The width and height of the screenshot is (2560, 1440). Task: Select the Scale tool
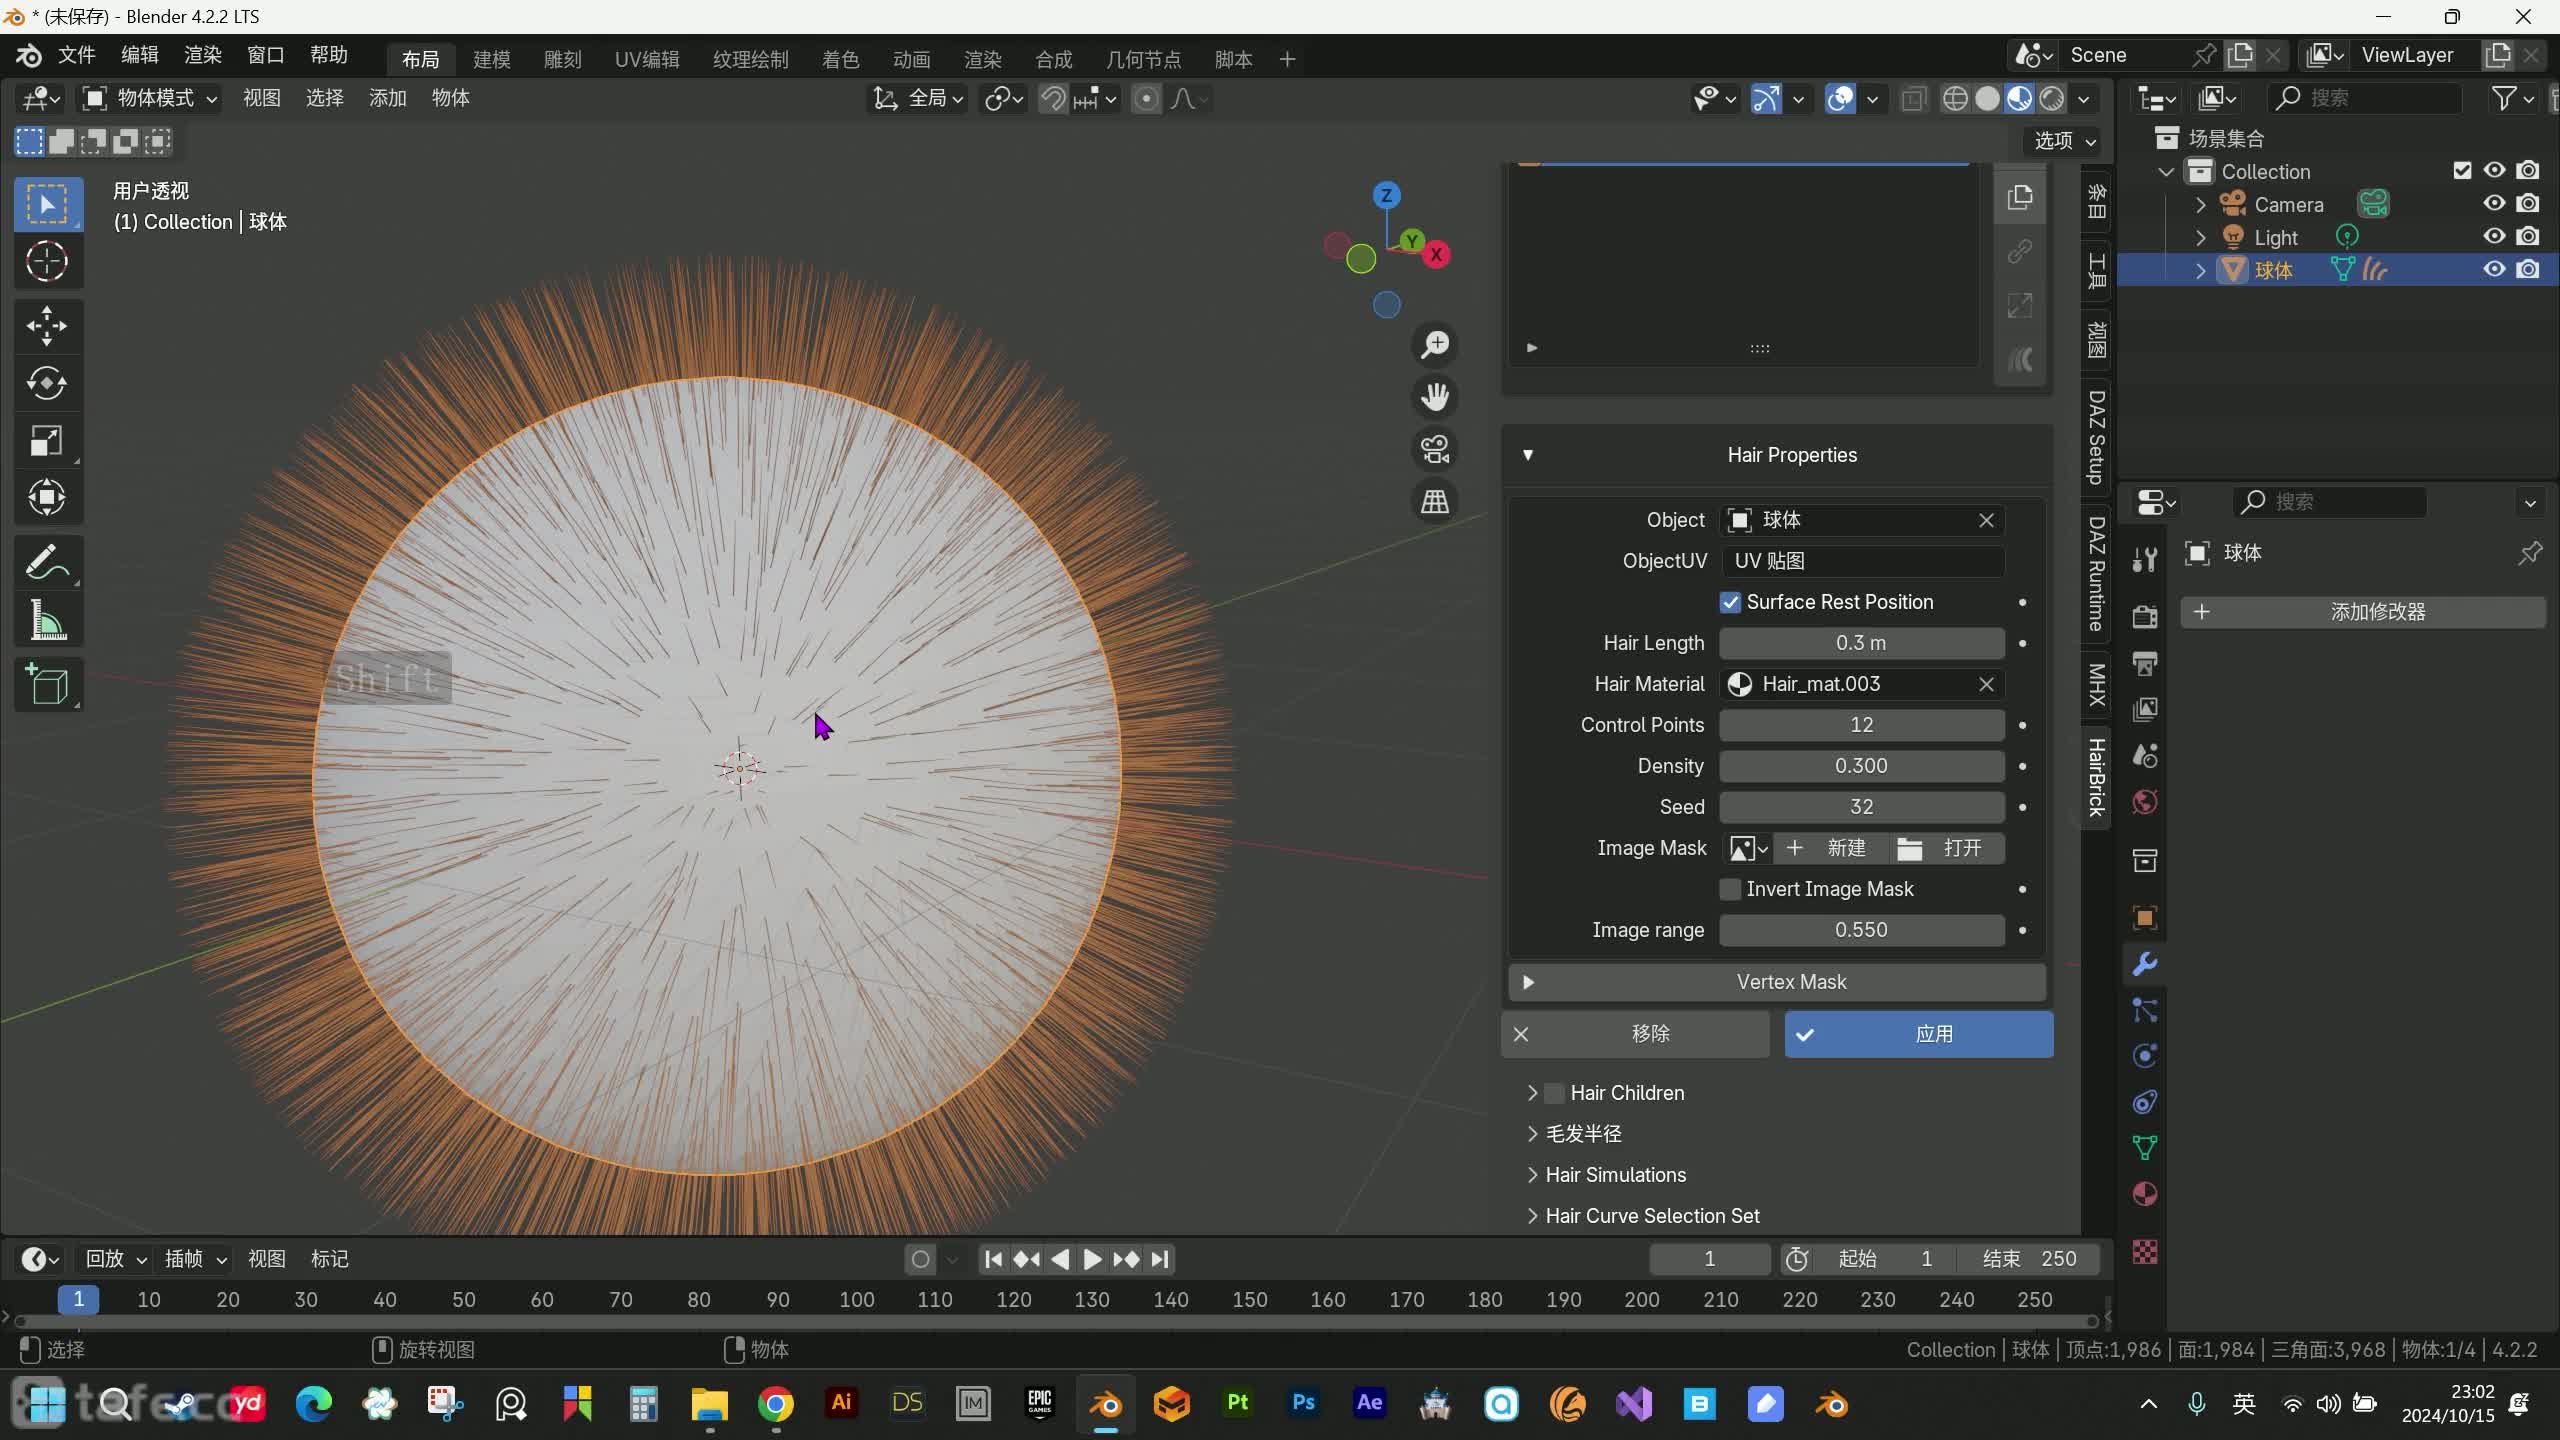(x=46, y=440)
